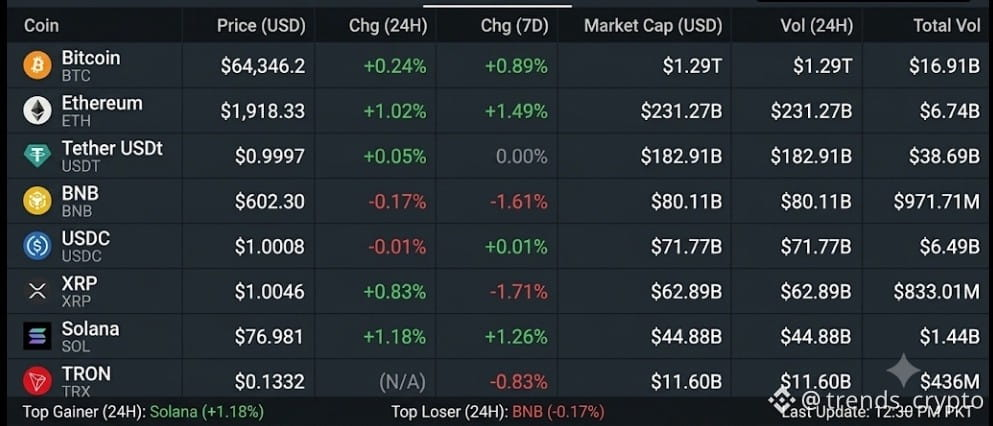The width and height of the screenshot is (993, 426).
Task: Click the Top Loser BNB (-0.17%) text
Action: click(558, 412)
